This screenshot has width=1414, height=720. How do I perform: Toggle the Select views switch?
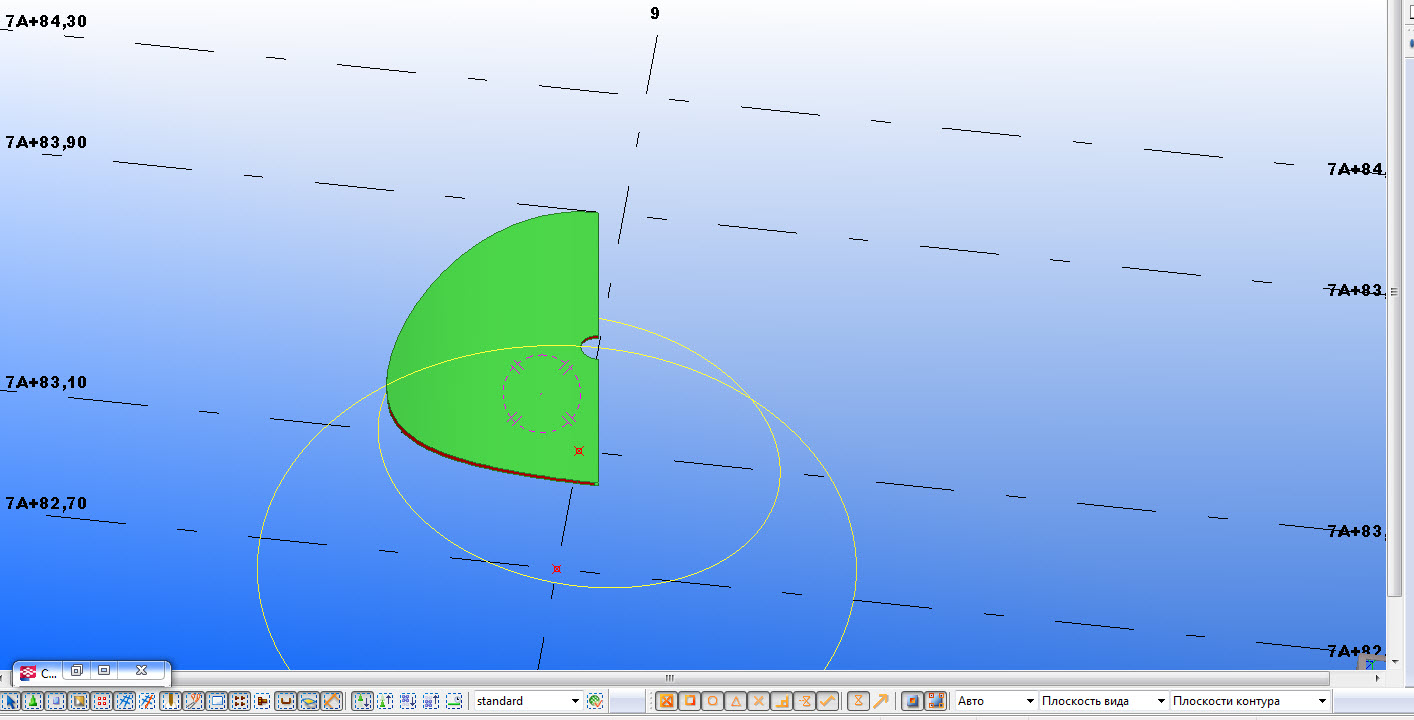coord(216,701)
